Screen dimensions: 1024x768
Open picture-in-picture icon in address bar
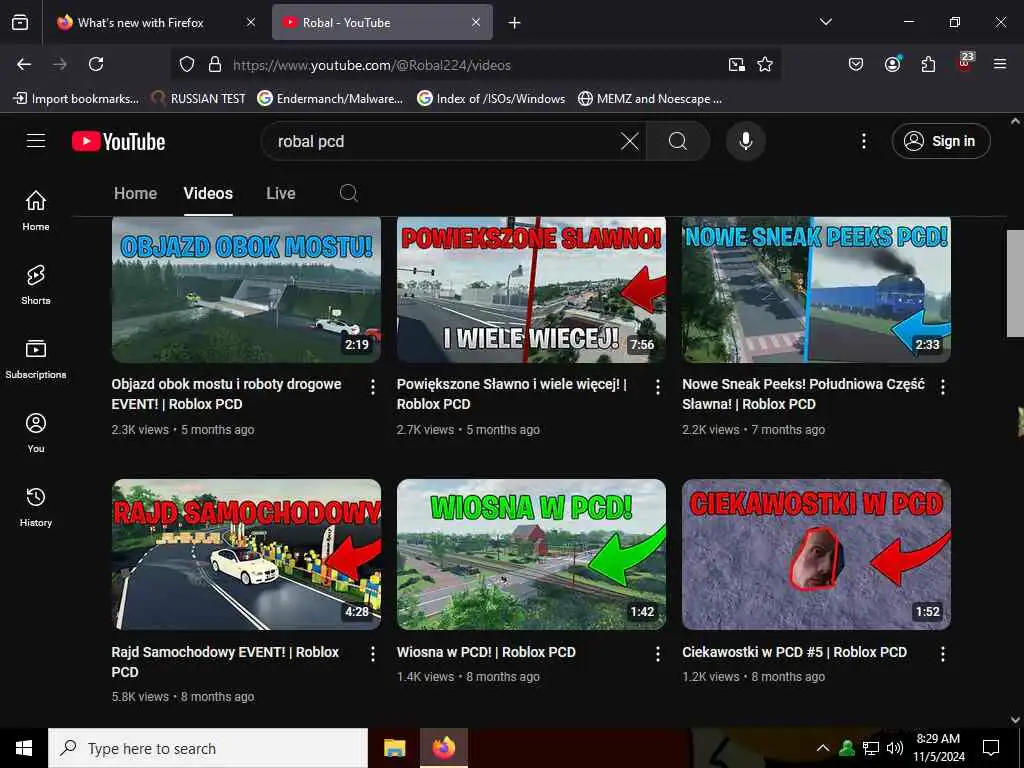pos(737,65)
